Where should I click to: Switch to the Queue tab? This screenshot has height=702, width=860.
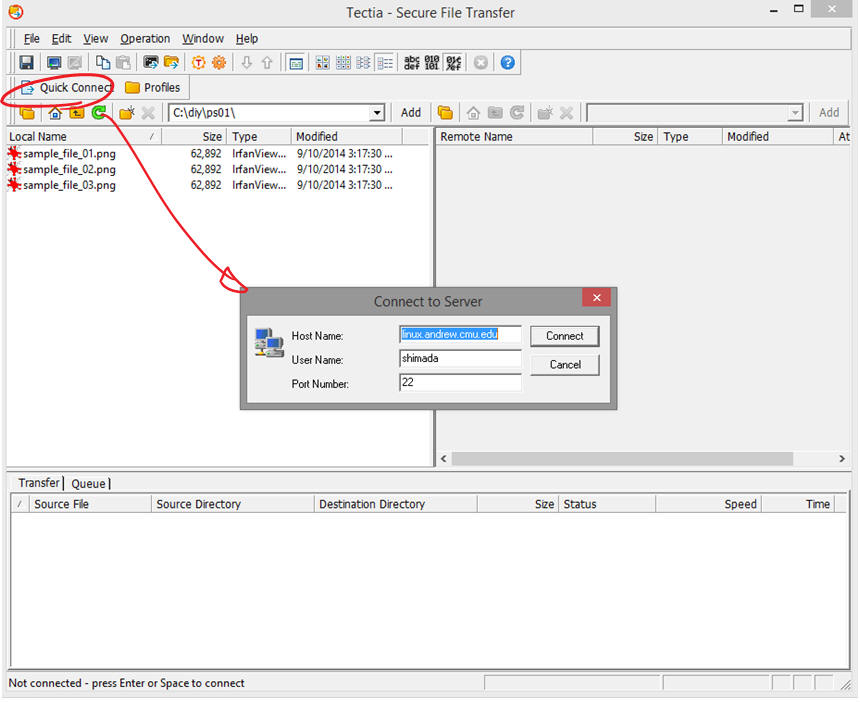coord(88,484)
